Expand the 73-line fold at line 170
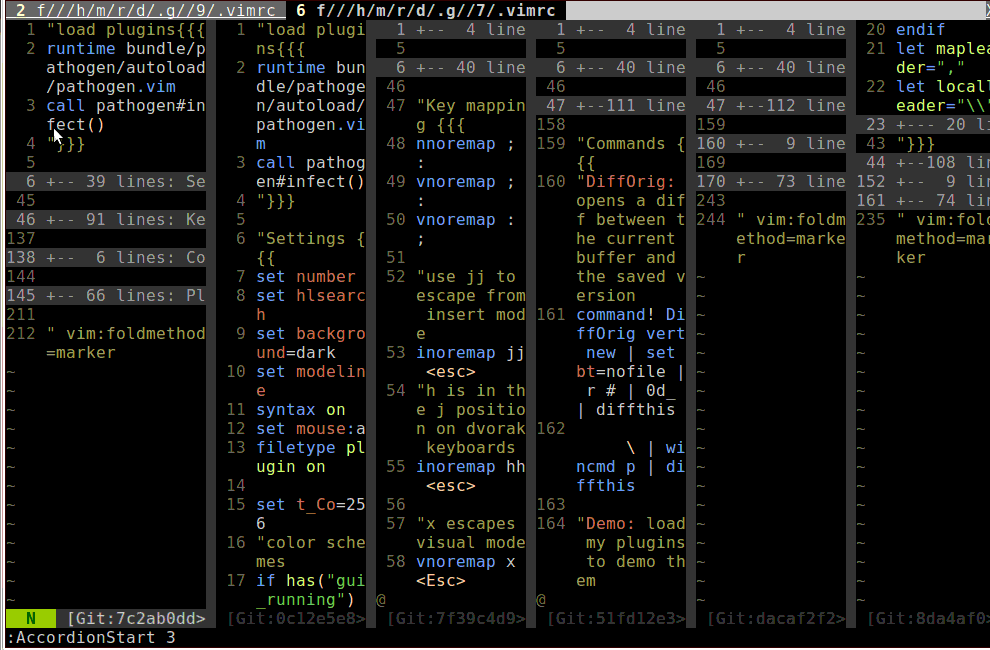990x650 pixels. 771,181
